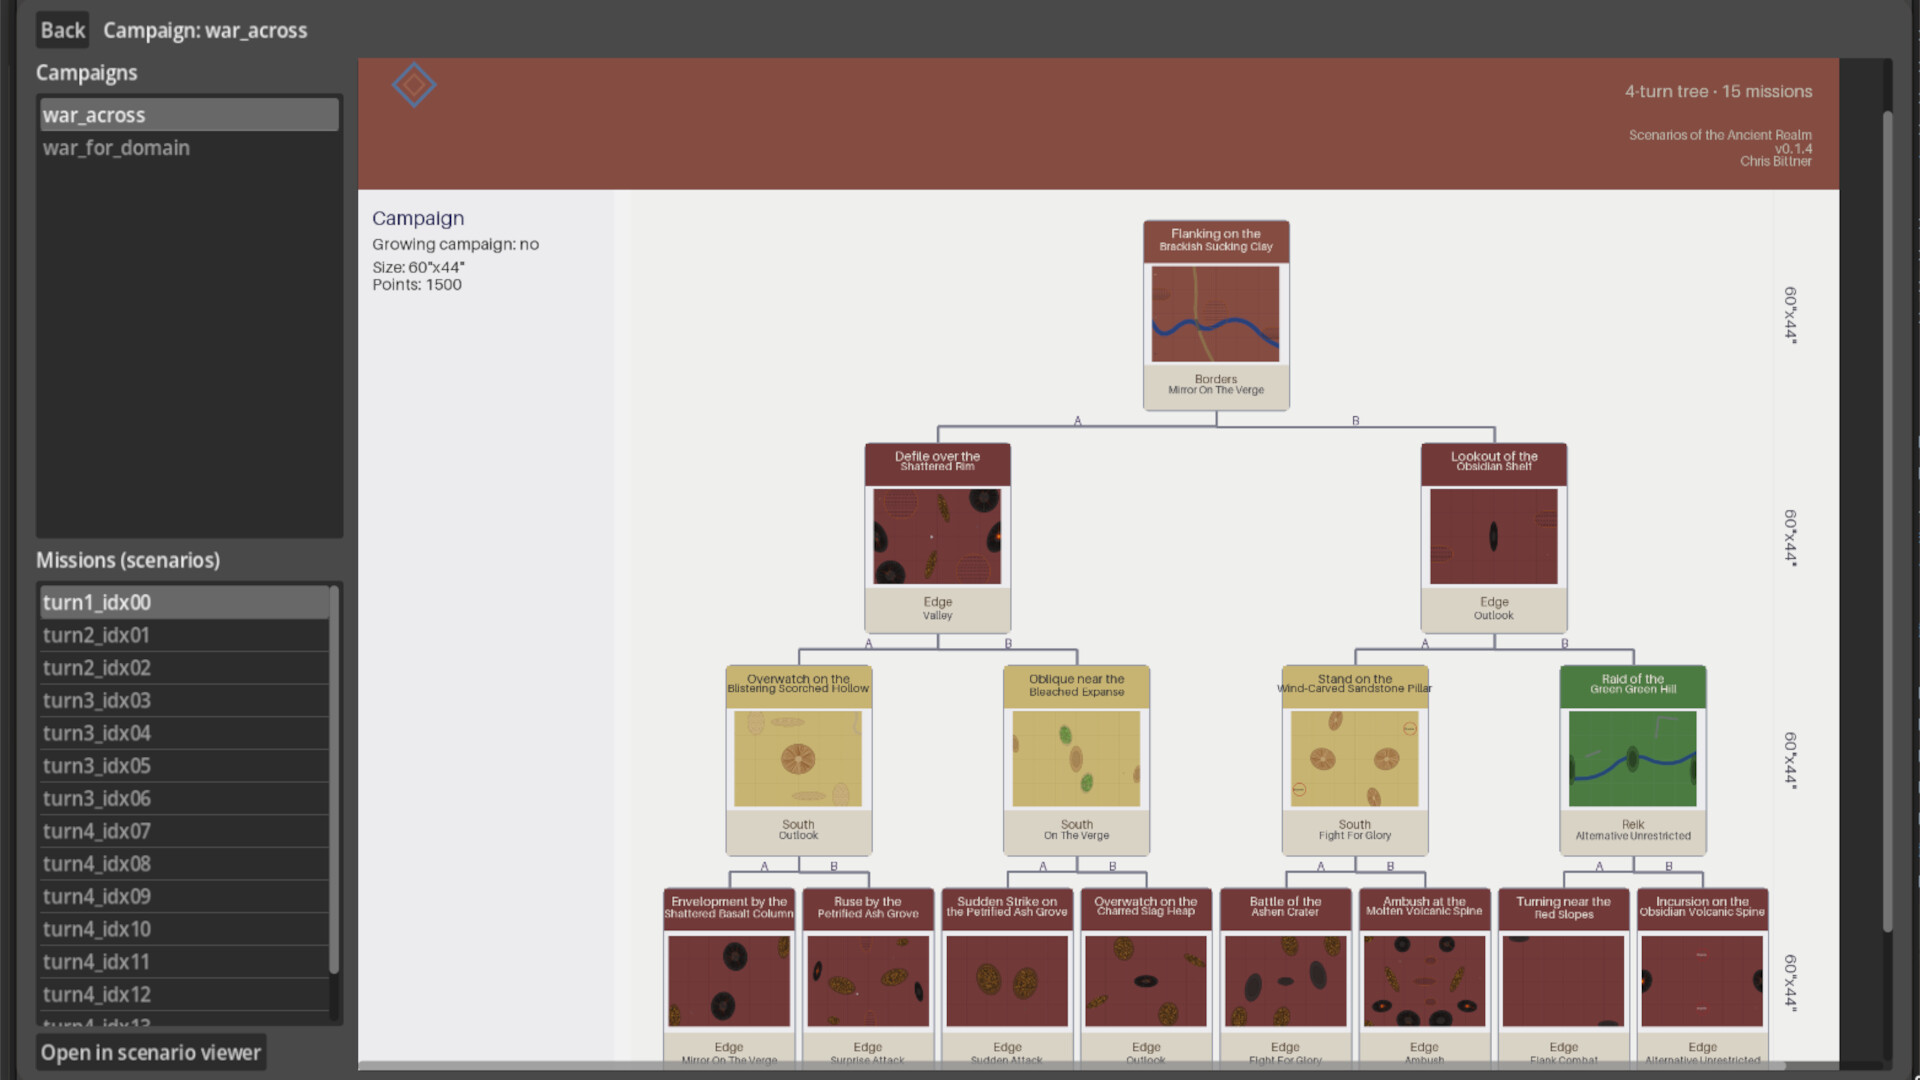The width and height of the screenshot is (1920, 1080).
Task: Select mission turn4_idx10
Action: coord(96,929)
